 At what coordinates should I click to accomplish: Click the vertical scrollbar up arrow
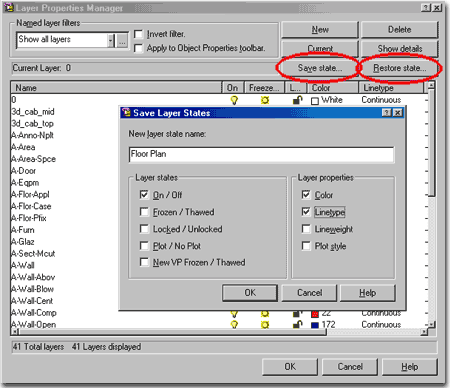431,85
